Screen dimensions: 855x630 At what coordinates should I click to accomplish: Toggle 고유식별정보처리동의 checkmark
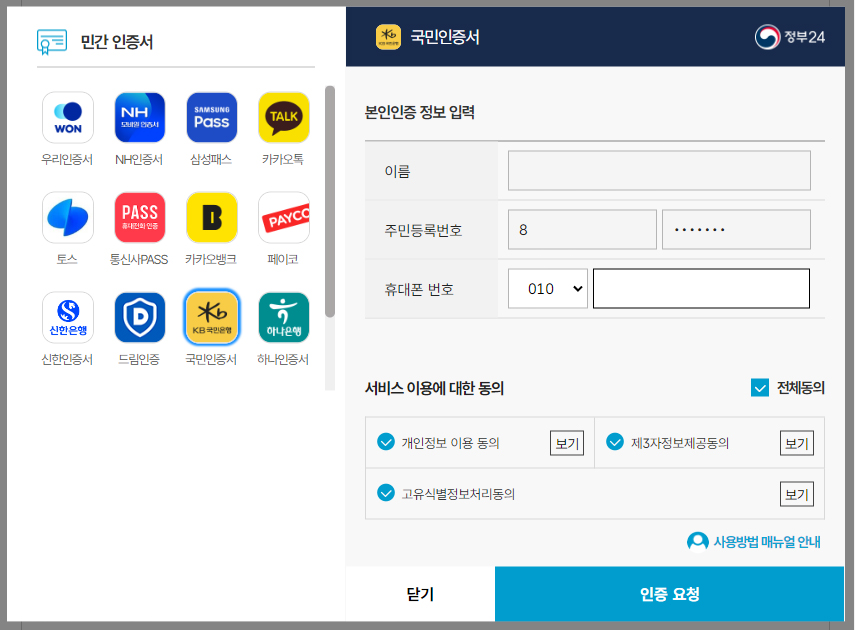click(386, 493)
